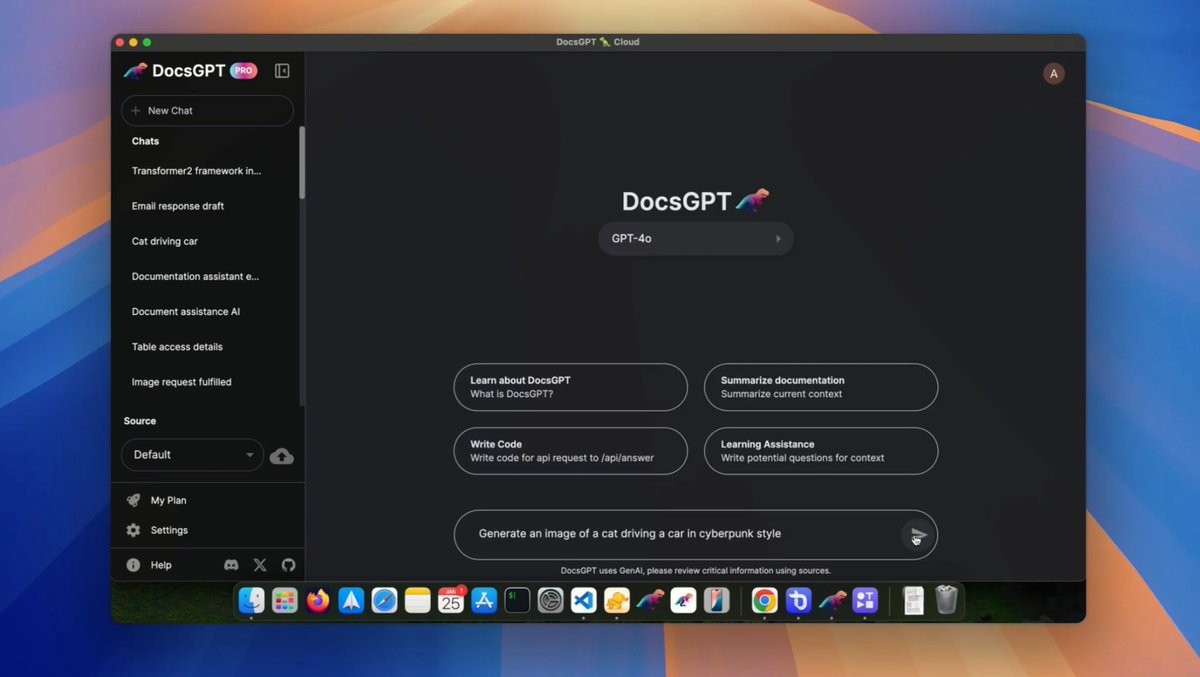Click the chats list scrollbar

tap(302, 162)
